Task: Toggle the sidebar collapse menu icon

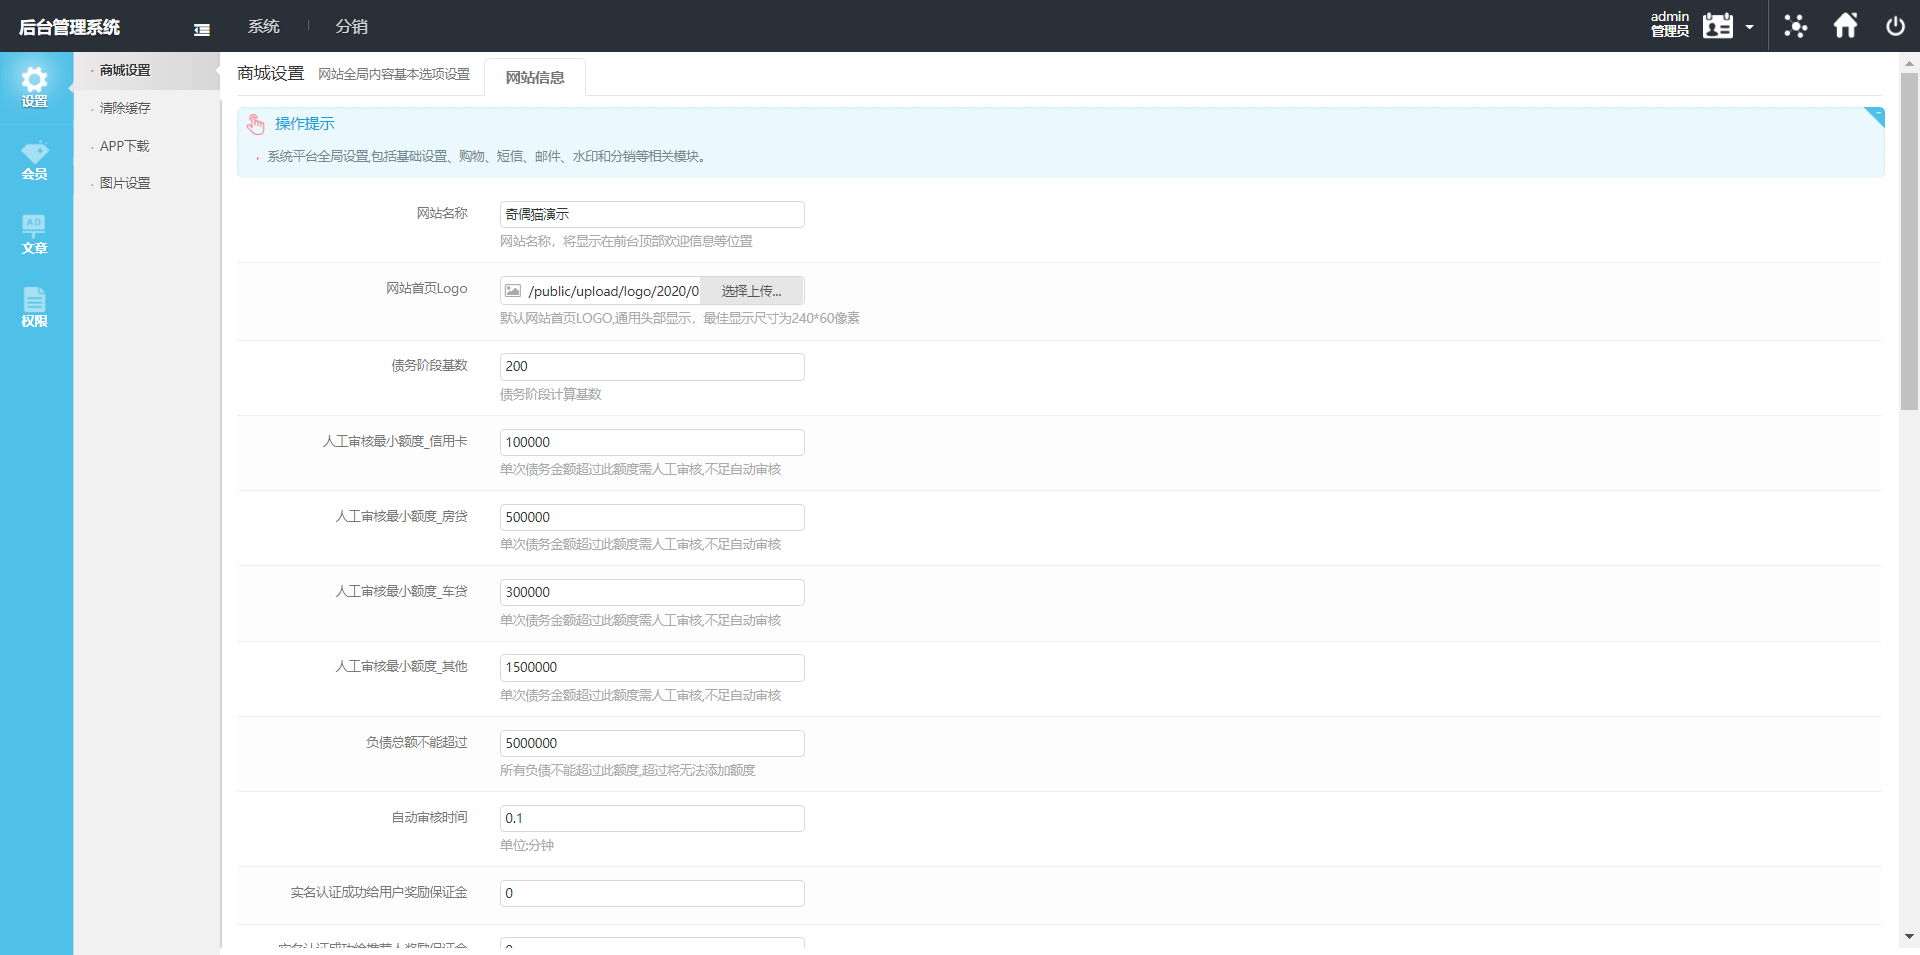Action: point(202,29)
